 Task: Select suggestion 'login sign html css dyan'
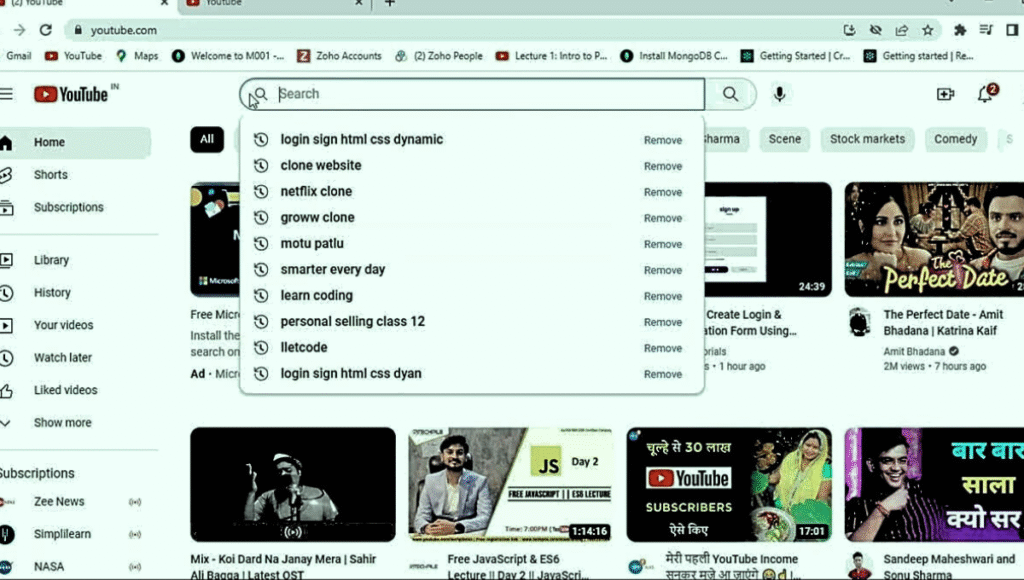pyautogui.click(x=351, y=374)
